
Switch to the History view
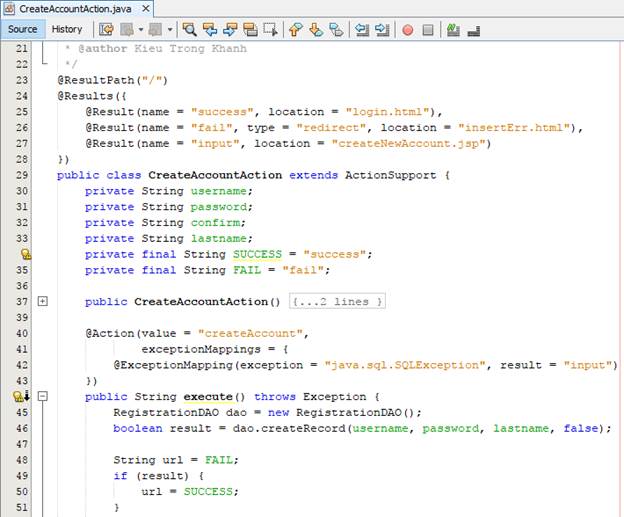[67, 29]
